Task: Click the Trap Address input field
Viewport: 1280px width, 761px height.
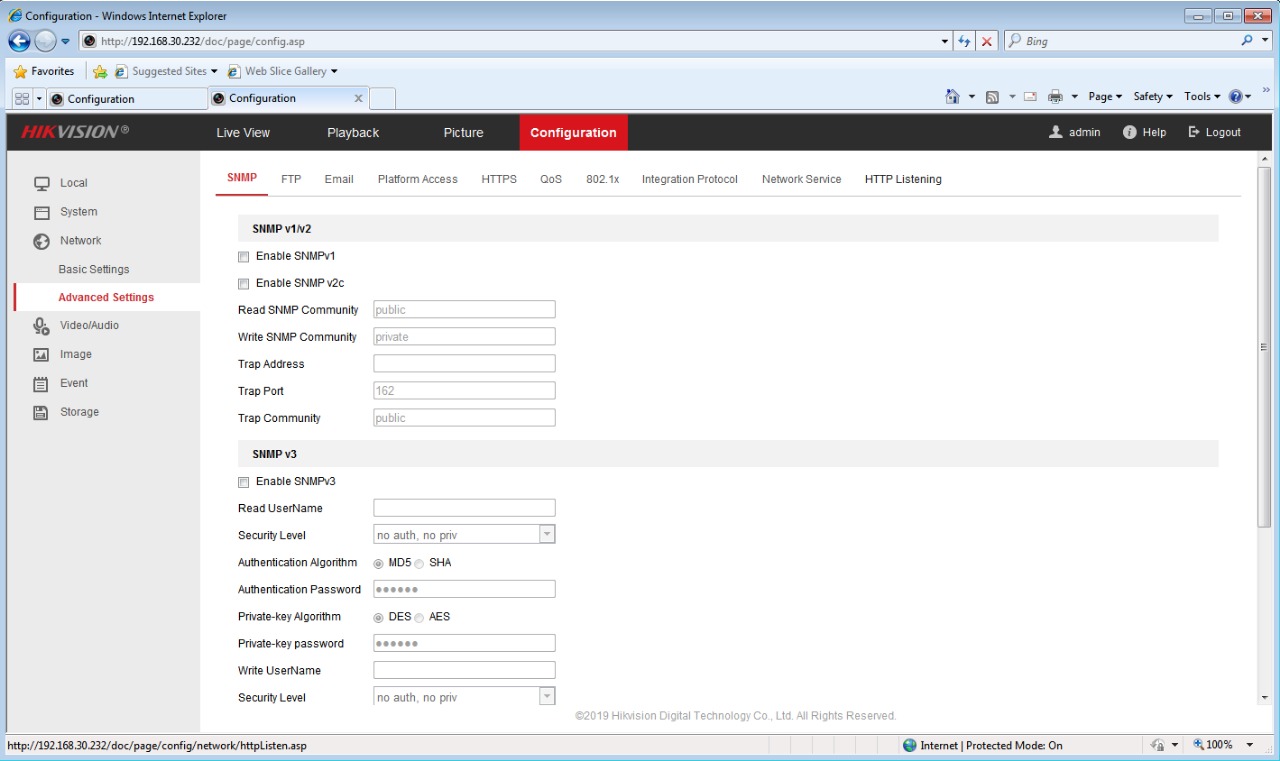Action: (x=464, y=364)
